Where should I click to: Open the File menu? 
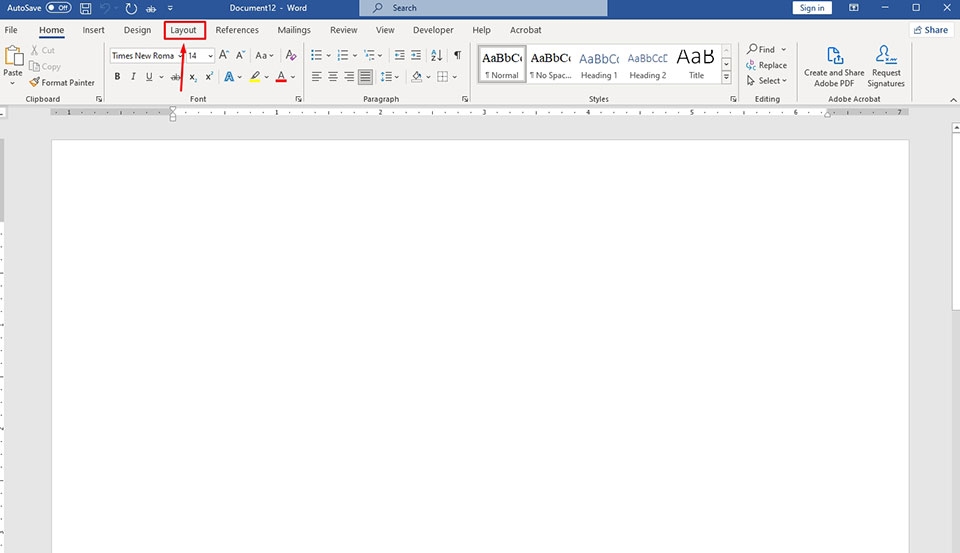pyautogui.click(x=11, y=30)
